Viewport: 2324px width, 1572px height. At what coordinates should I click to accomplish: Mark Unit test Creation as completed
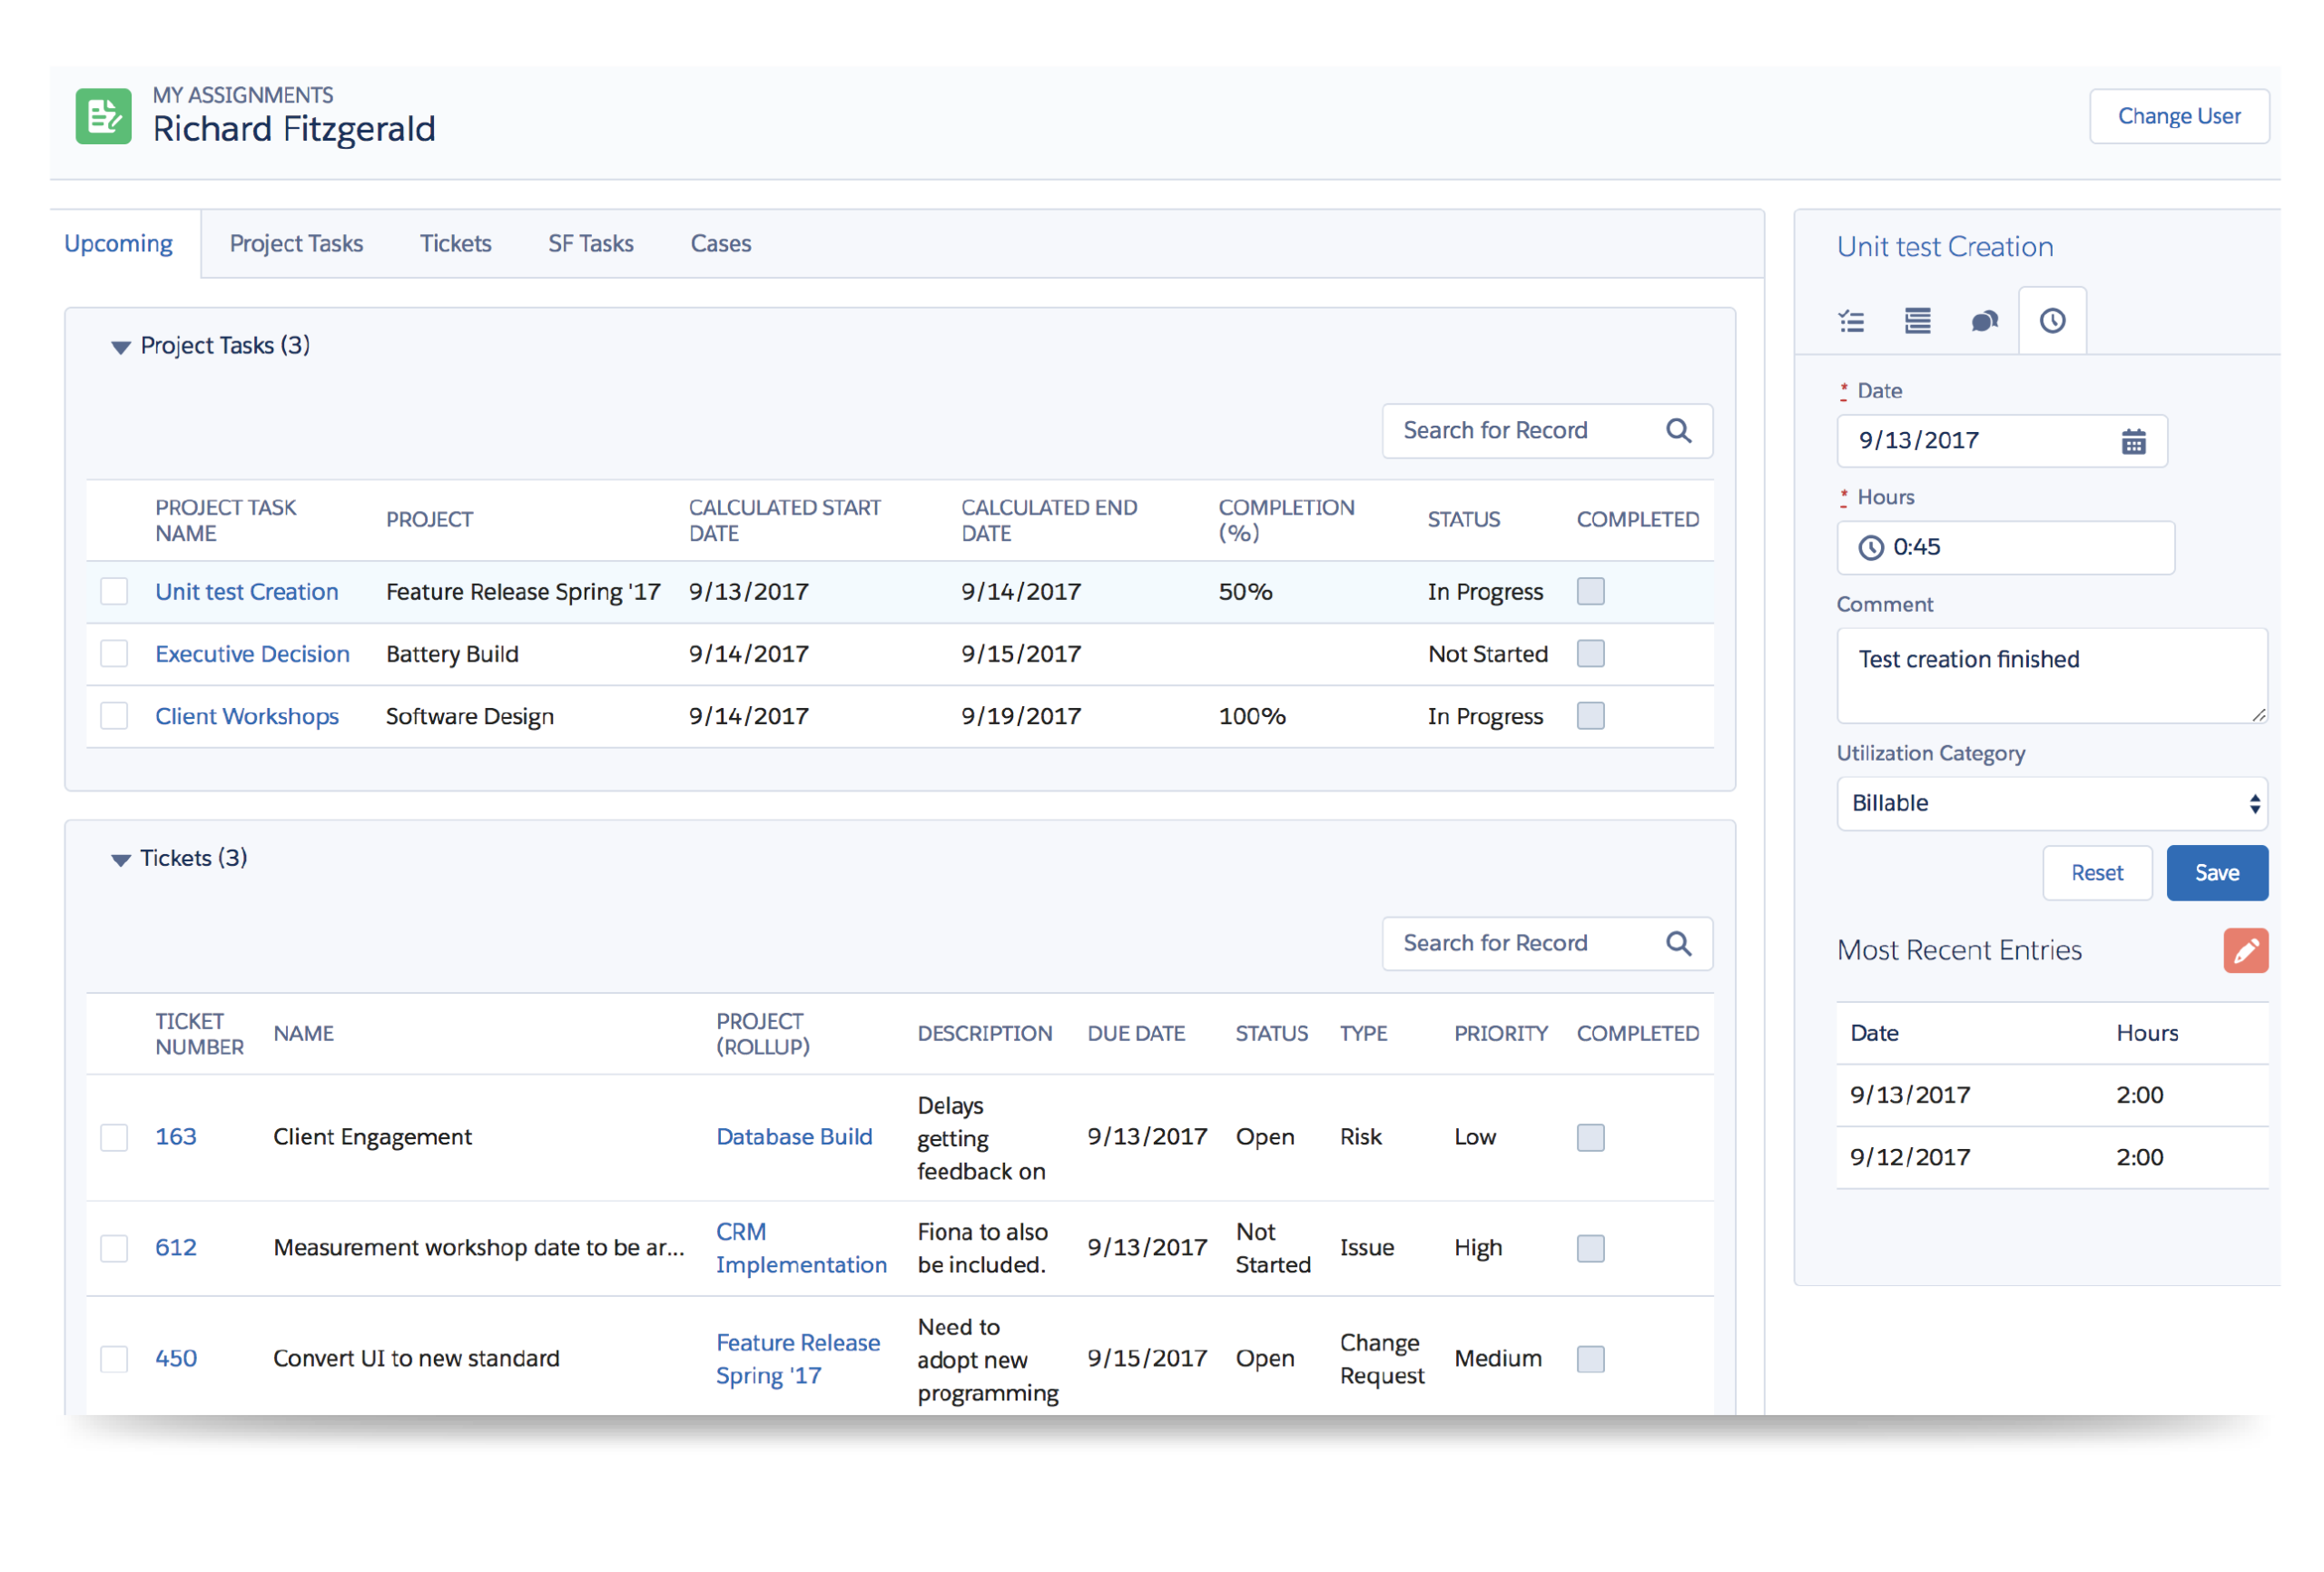1590,592
